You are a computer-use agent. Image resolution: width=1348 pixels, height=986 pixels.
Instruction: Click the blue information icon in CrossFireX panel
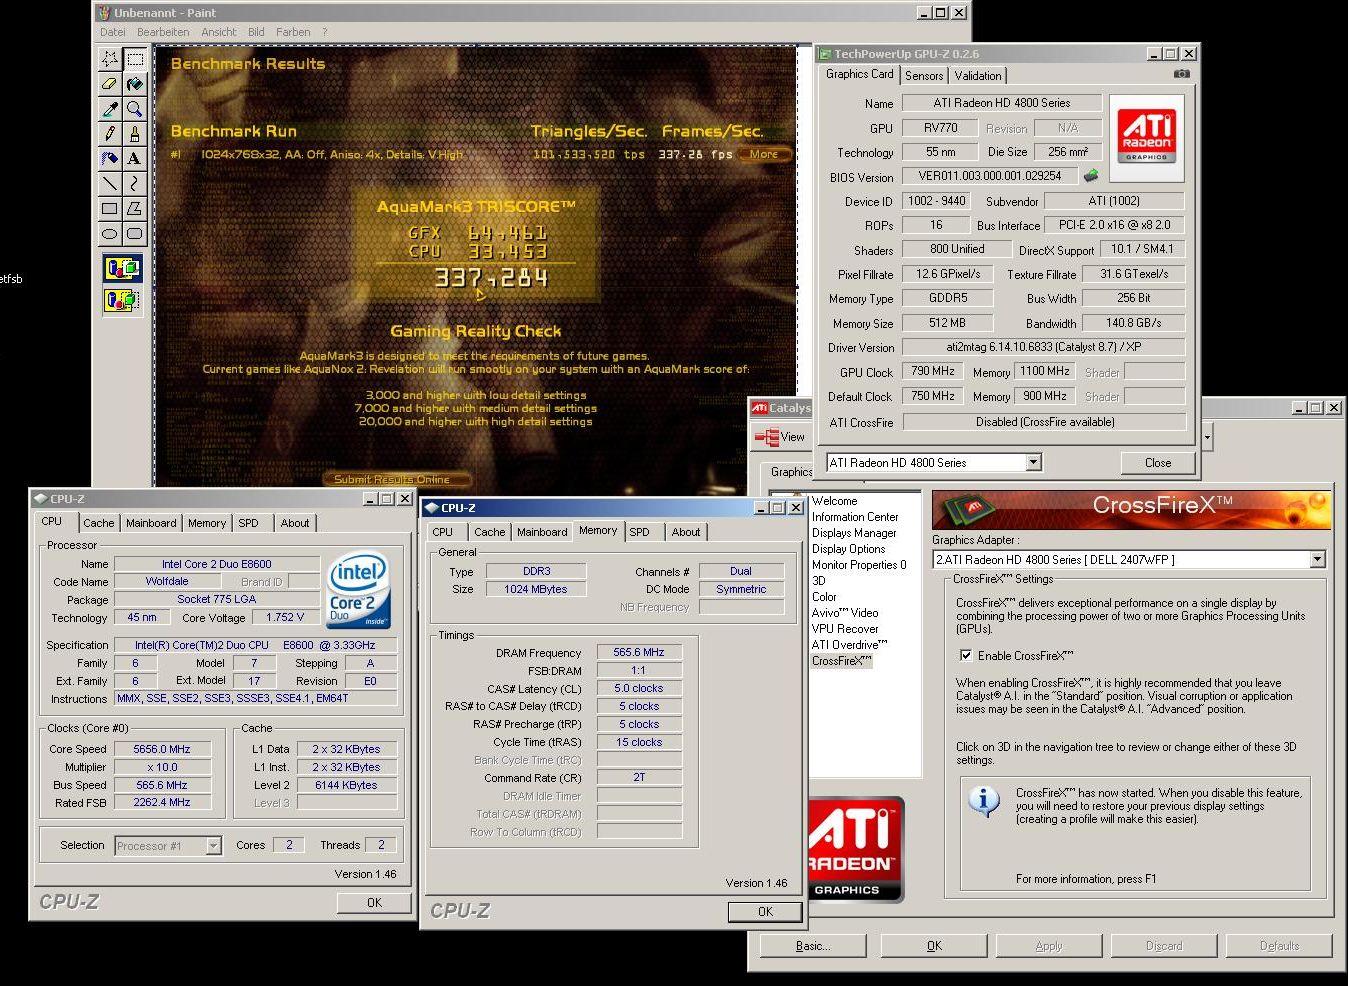[984, 800]
